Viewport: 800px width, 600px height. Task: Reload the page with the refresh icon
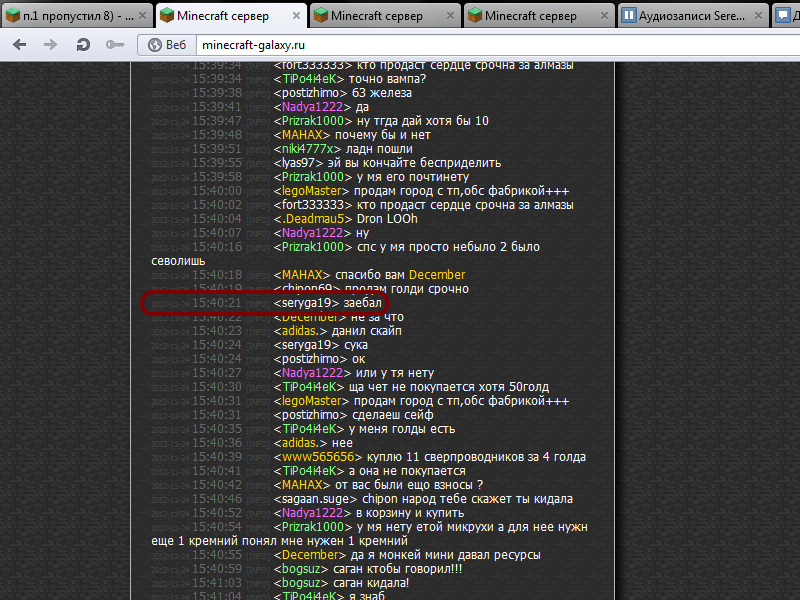83,45
